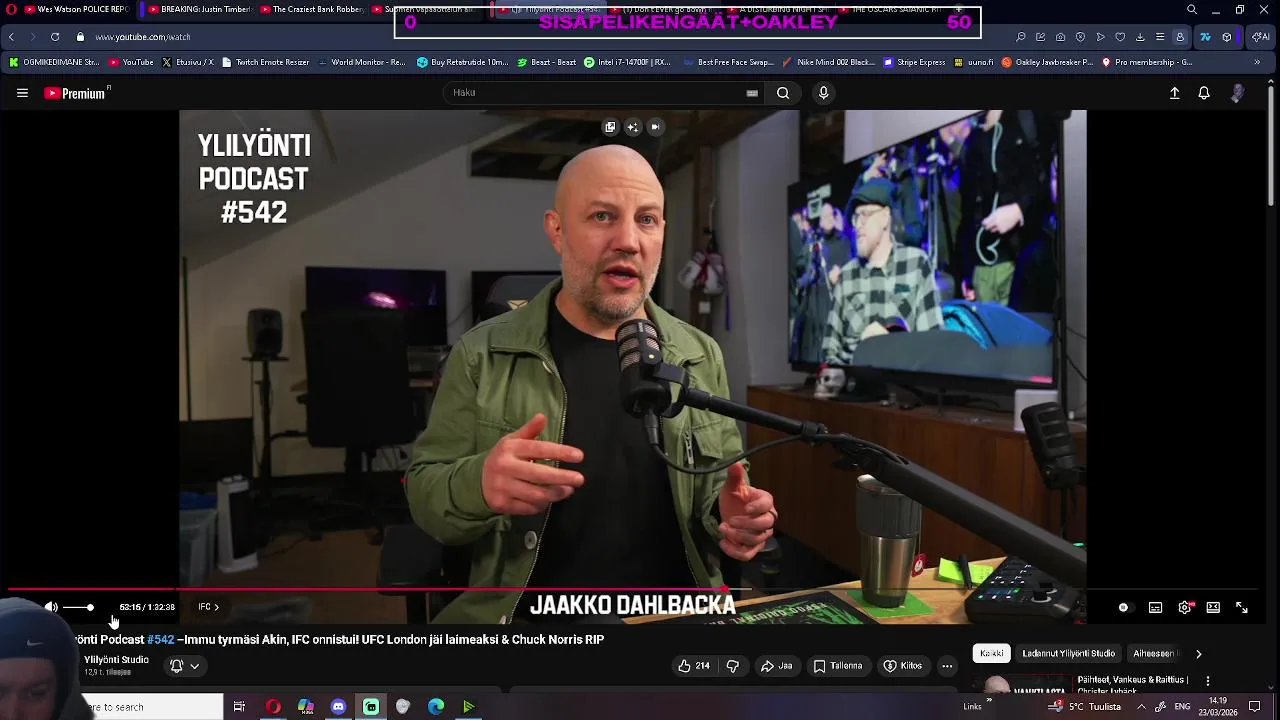Open YouTube notifications bell
This screenshot has height=720, width=1280.
click(1204, 93)
